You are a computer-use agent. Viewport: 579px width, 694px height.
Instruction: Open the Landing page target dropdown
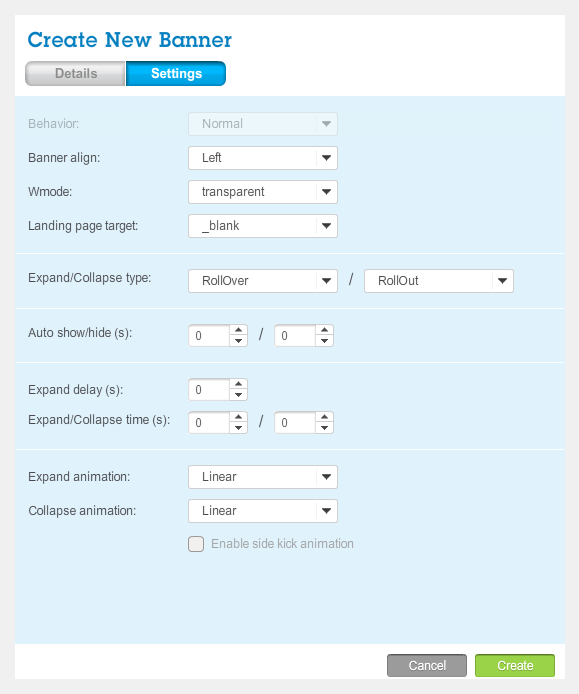(263, 226)
